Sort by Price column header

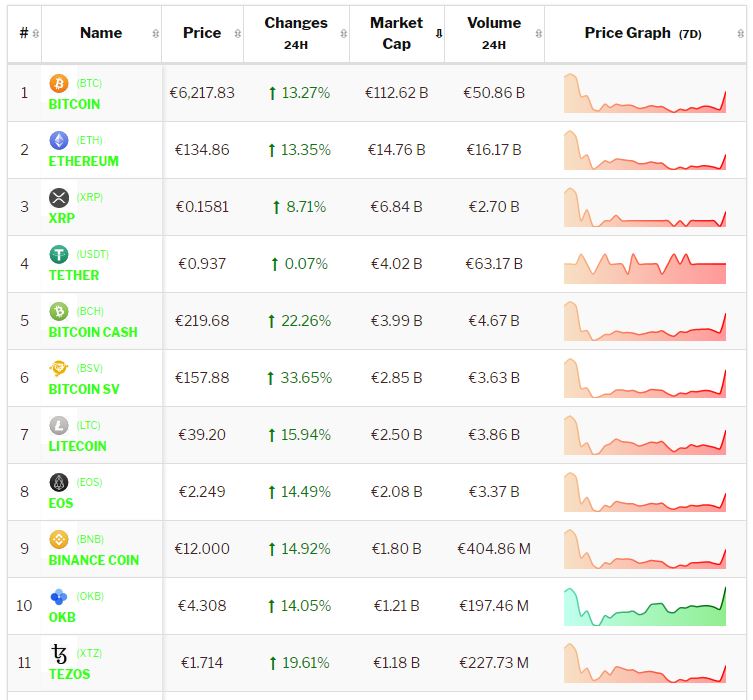point(202,33)
